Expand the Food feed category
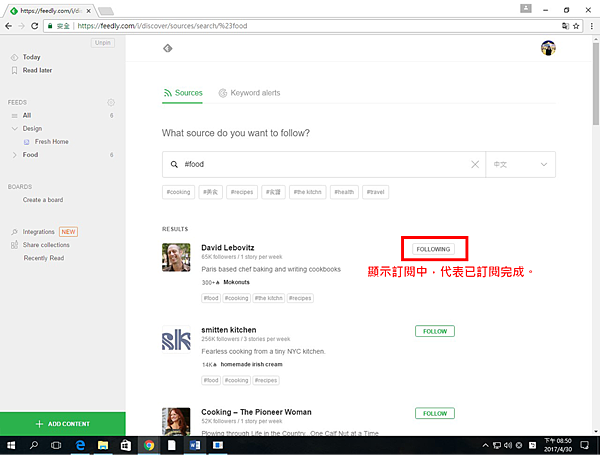Screen dimensions: 600x458 coord(14,155)
